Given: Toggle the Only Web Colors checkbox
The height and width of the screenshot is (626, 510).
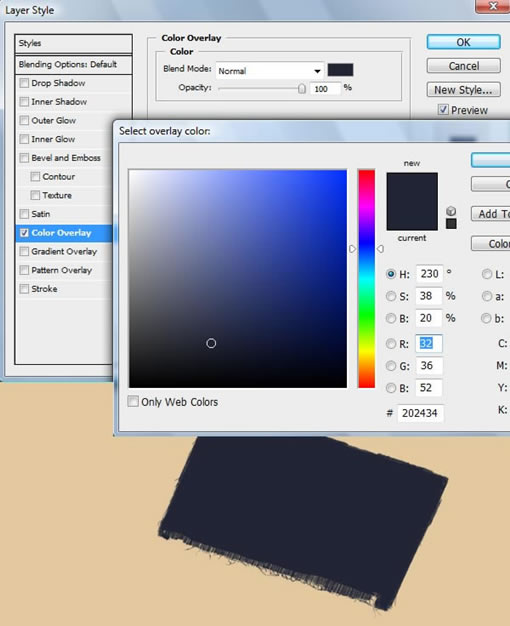Looking at the screenshot, I should tap(133, 401).
